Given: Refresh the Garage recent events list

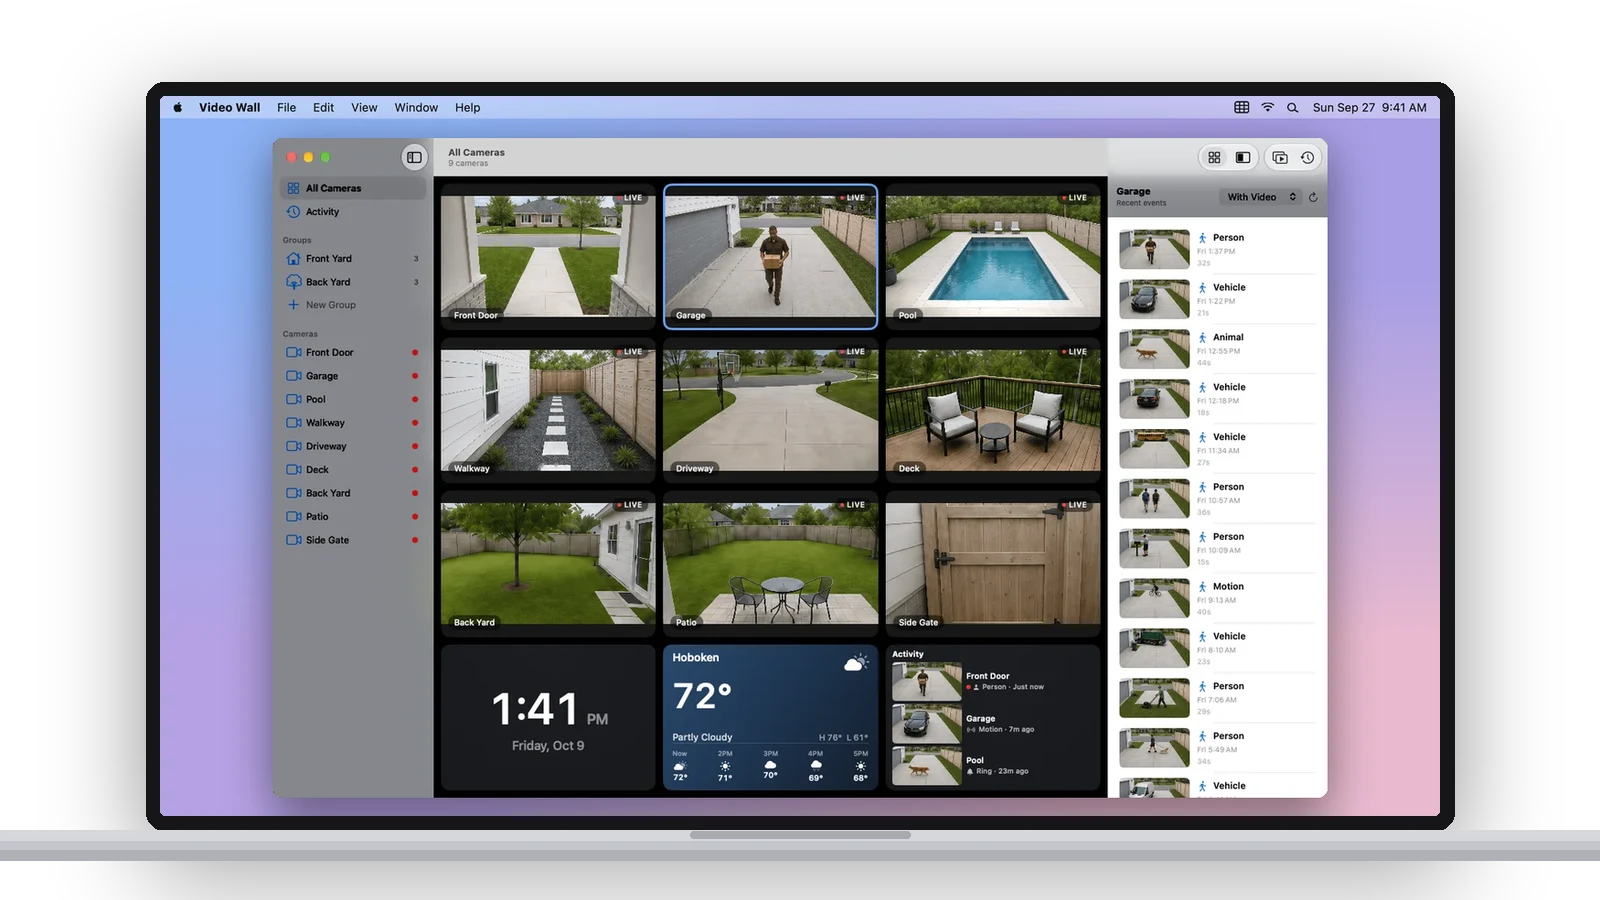Looking at the screenshot, I should pyautogui.click(x=1313, y=197).
